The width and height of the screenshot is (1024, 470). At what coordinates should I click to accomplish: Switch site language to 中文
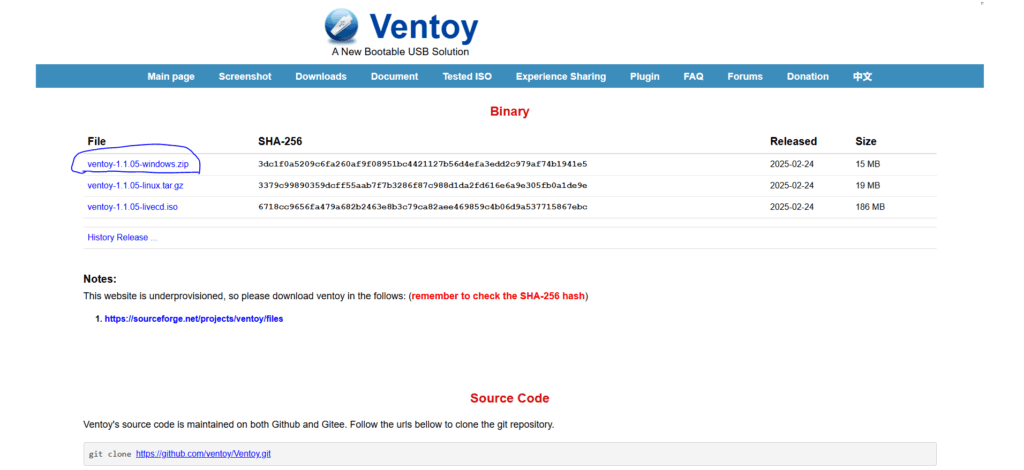(x=862, y=76)
